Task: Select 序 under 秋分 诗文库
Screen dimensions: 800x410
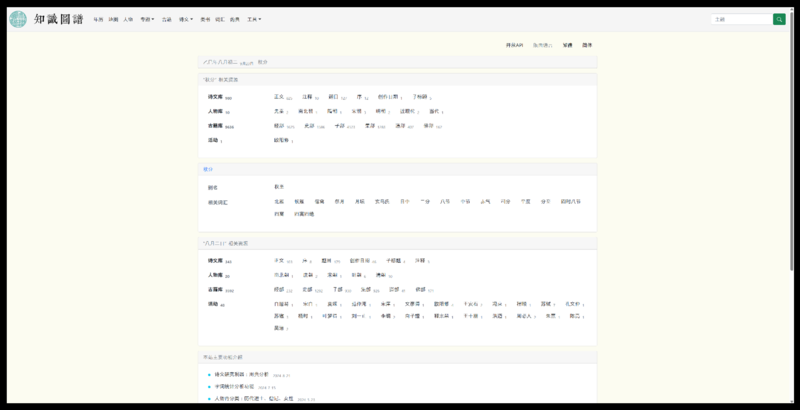Action: pos(359,96)
